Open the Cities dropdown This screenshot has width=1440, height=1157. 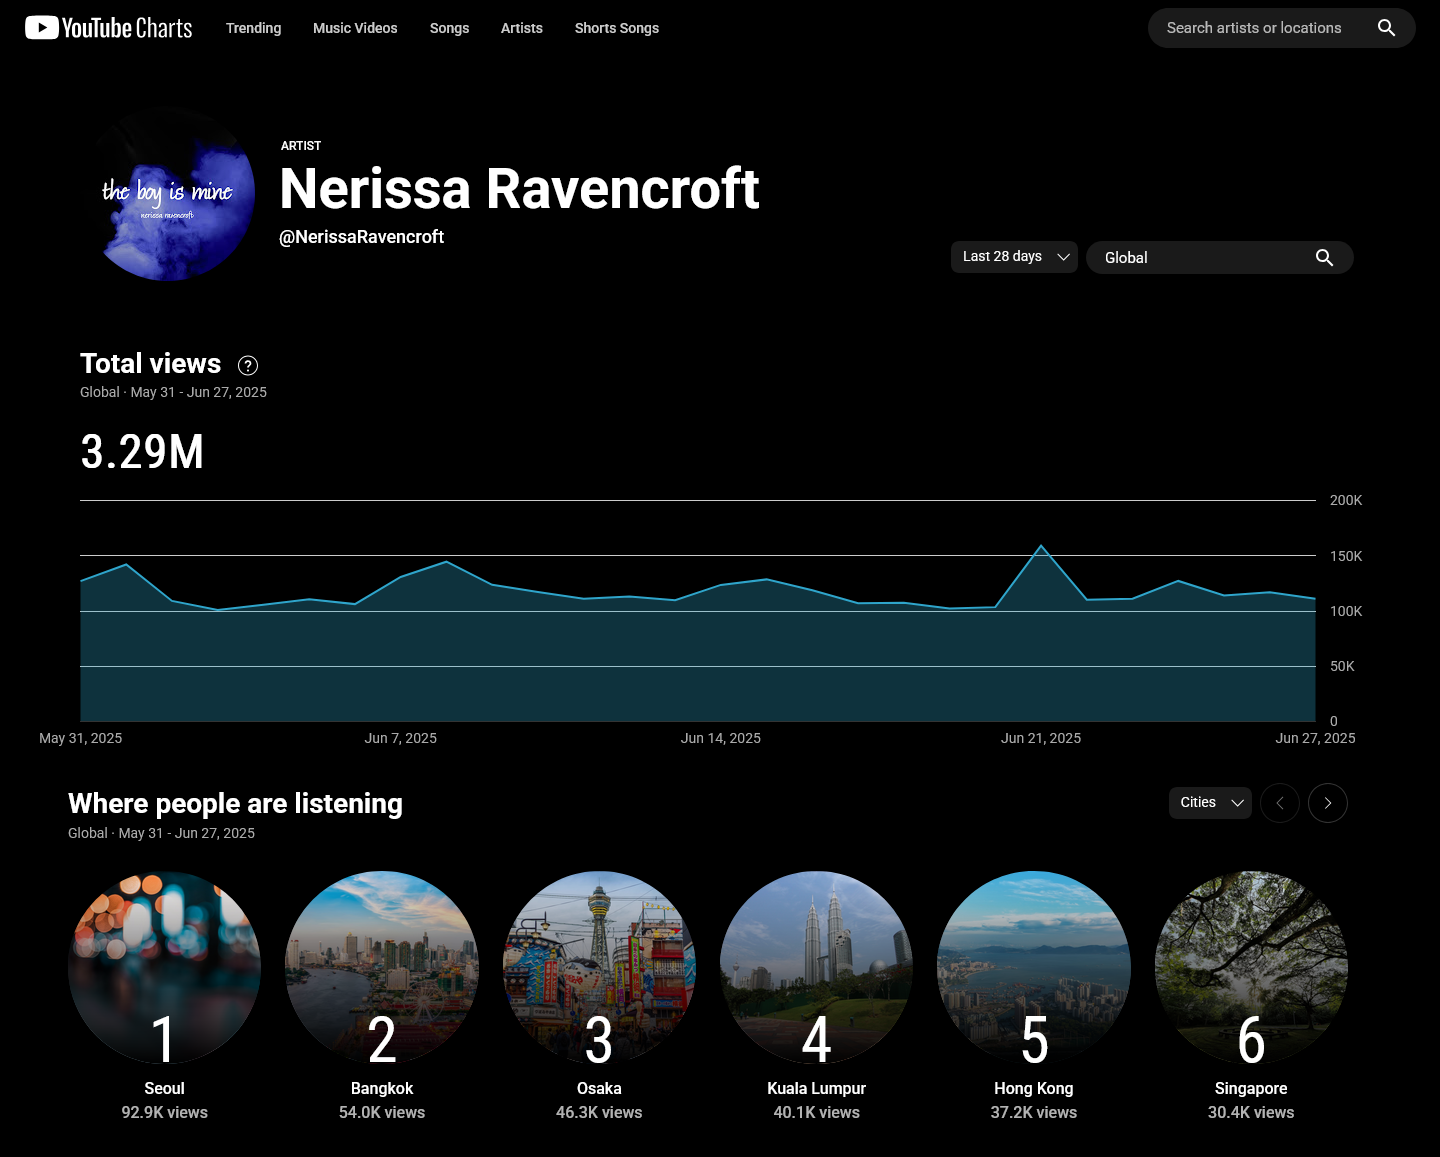click(x=1210, y=803)
